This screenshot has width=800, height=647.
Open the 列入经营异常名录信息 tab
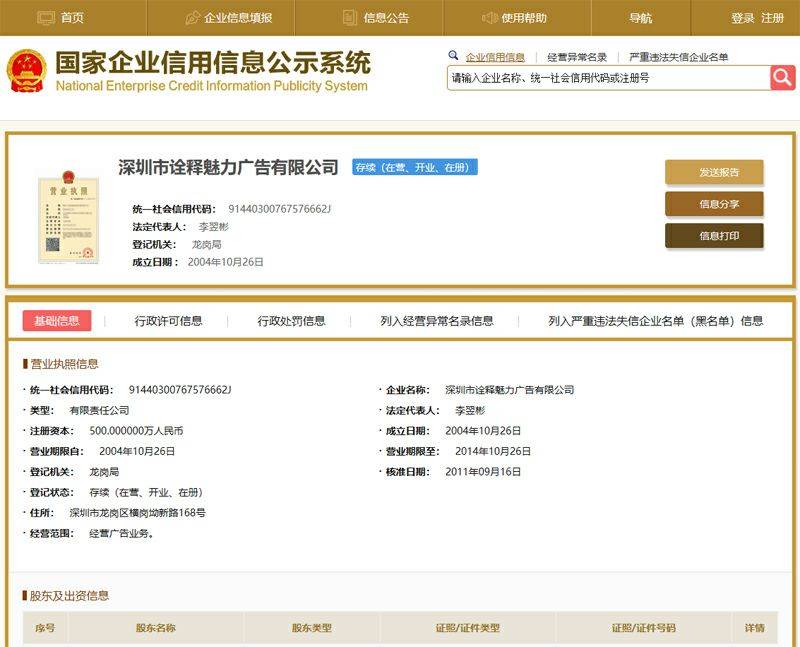pyautogui.click(x=437, y=321)
